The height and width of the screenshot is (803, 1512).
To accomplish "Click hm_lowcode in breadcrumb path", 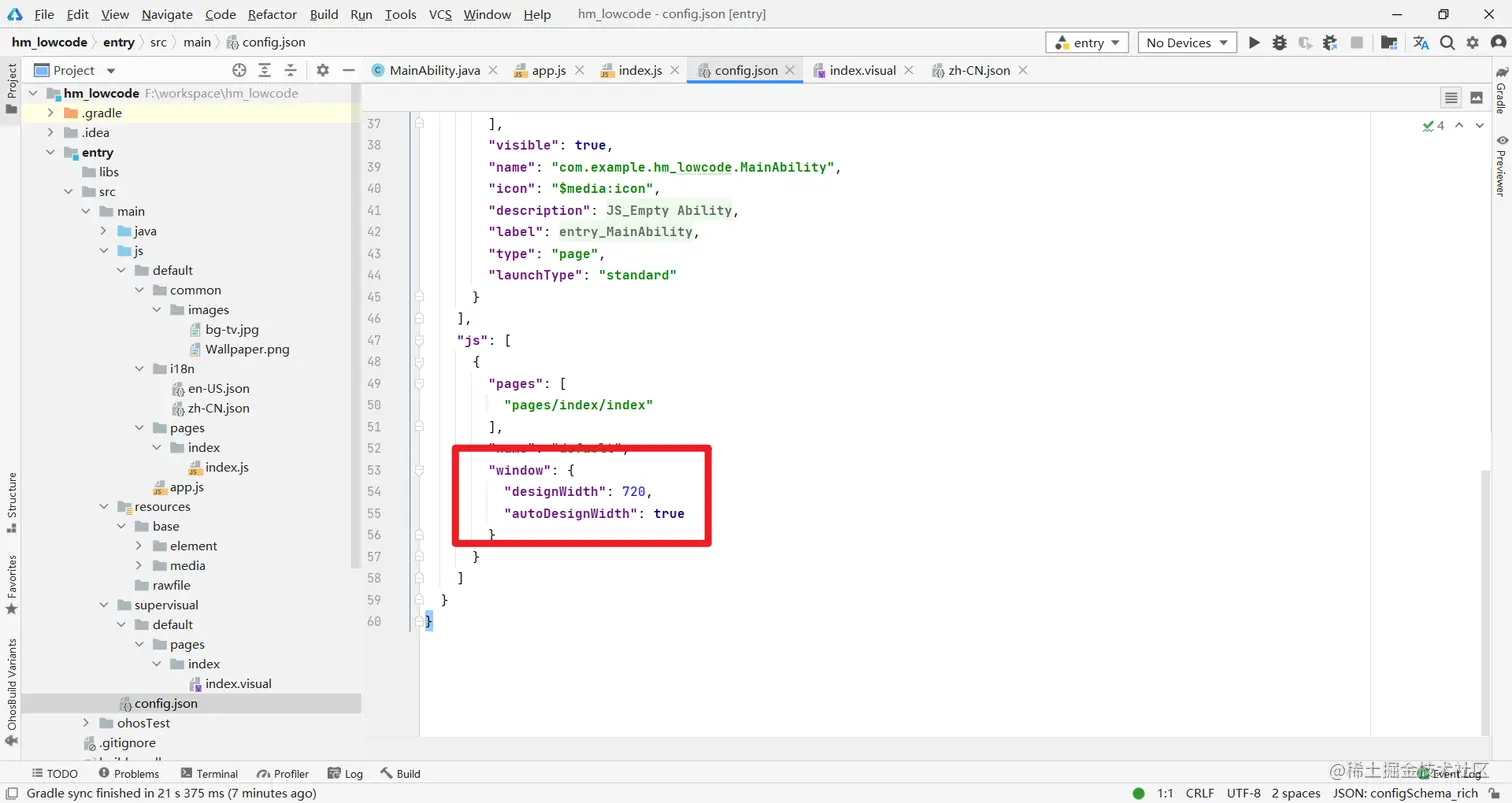I will click(49, 42).
